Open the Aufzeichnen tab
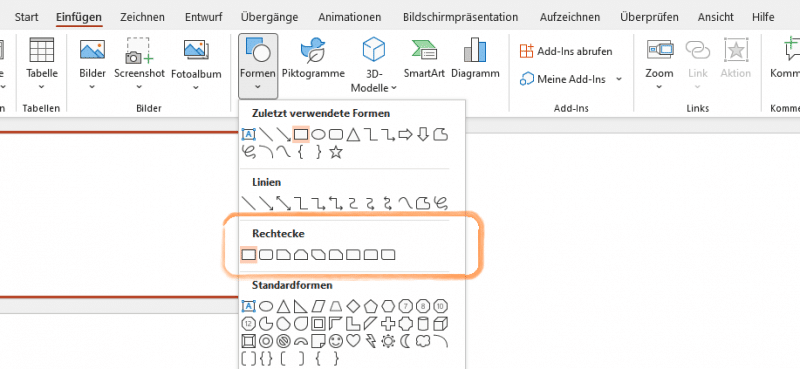The width and height of the screenshot is (800, 369). tap(570, 17)
